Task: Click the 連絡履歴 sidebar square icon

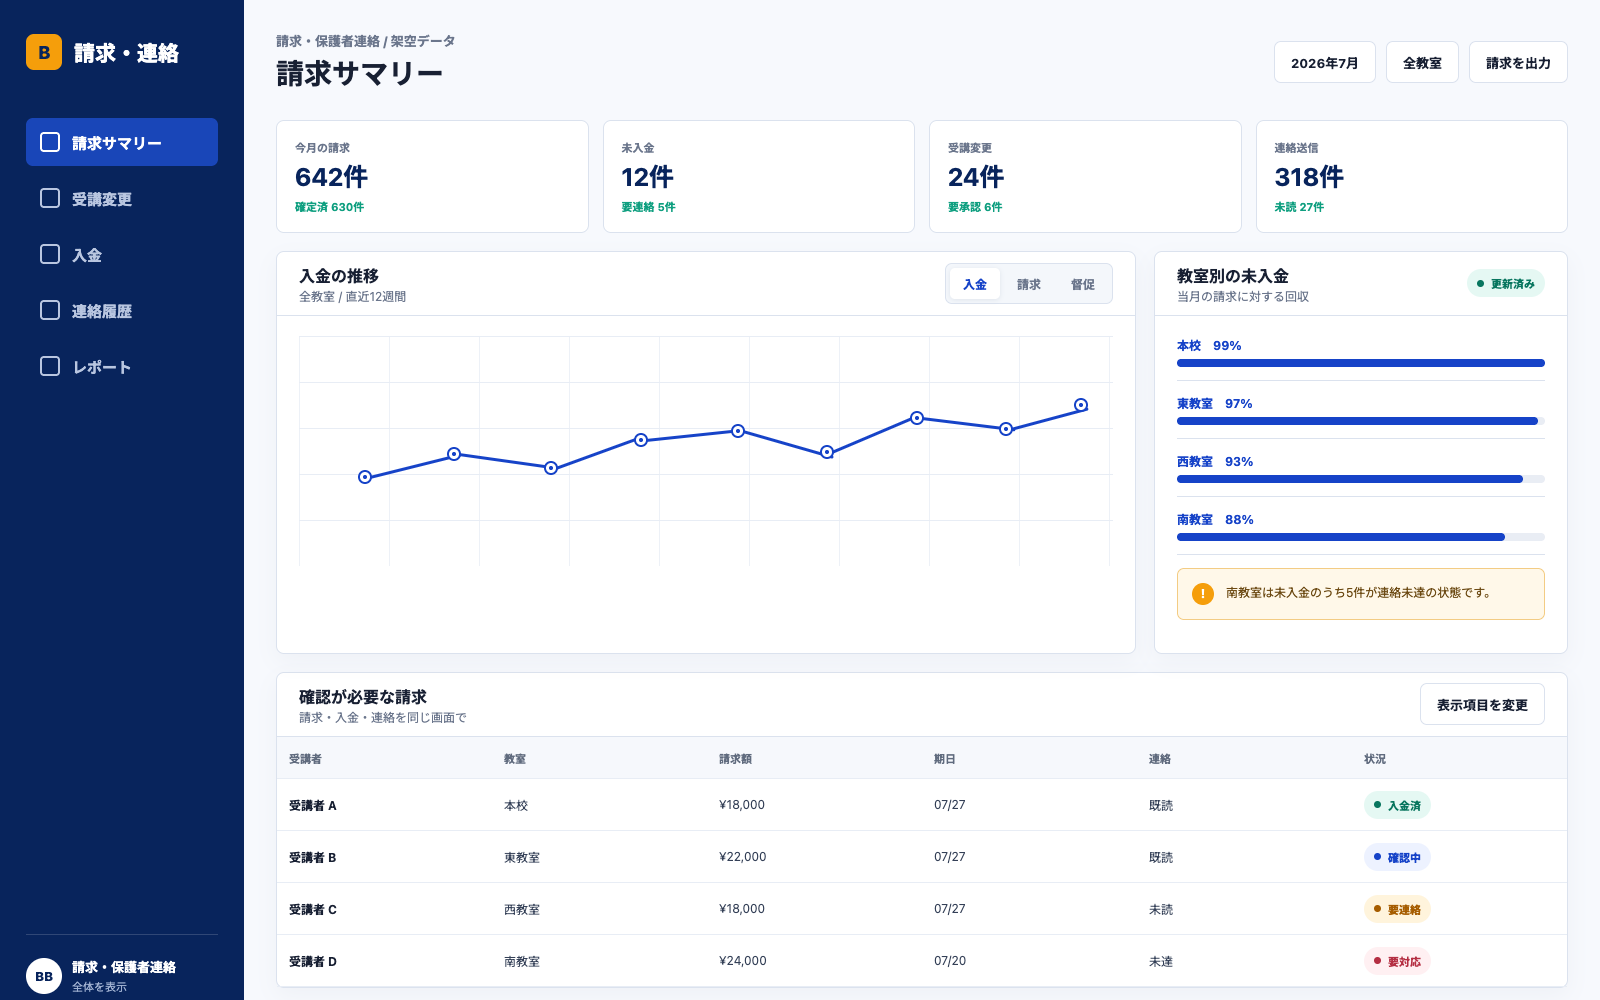Action: click(50, 310)
